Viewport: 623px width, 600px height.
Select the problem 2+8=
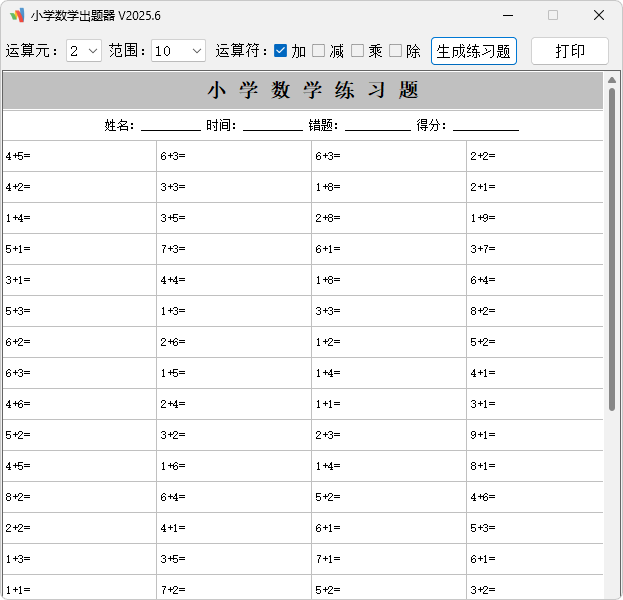pos(328,218)
